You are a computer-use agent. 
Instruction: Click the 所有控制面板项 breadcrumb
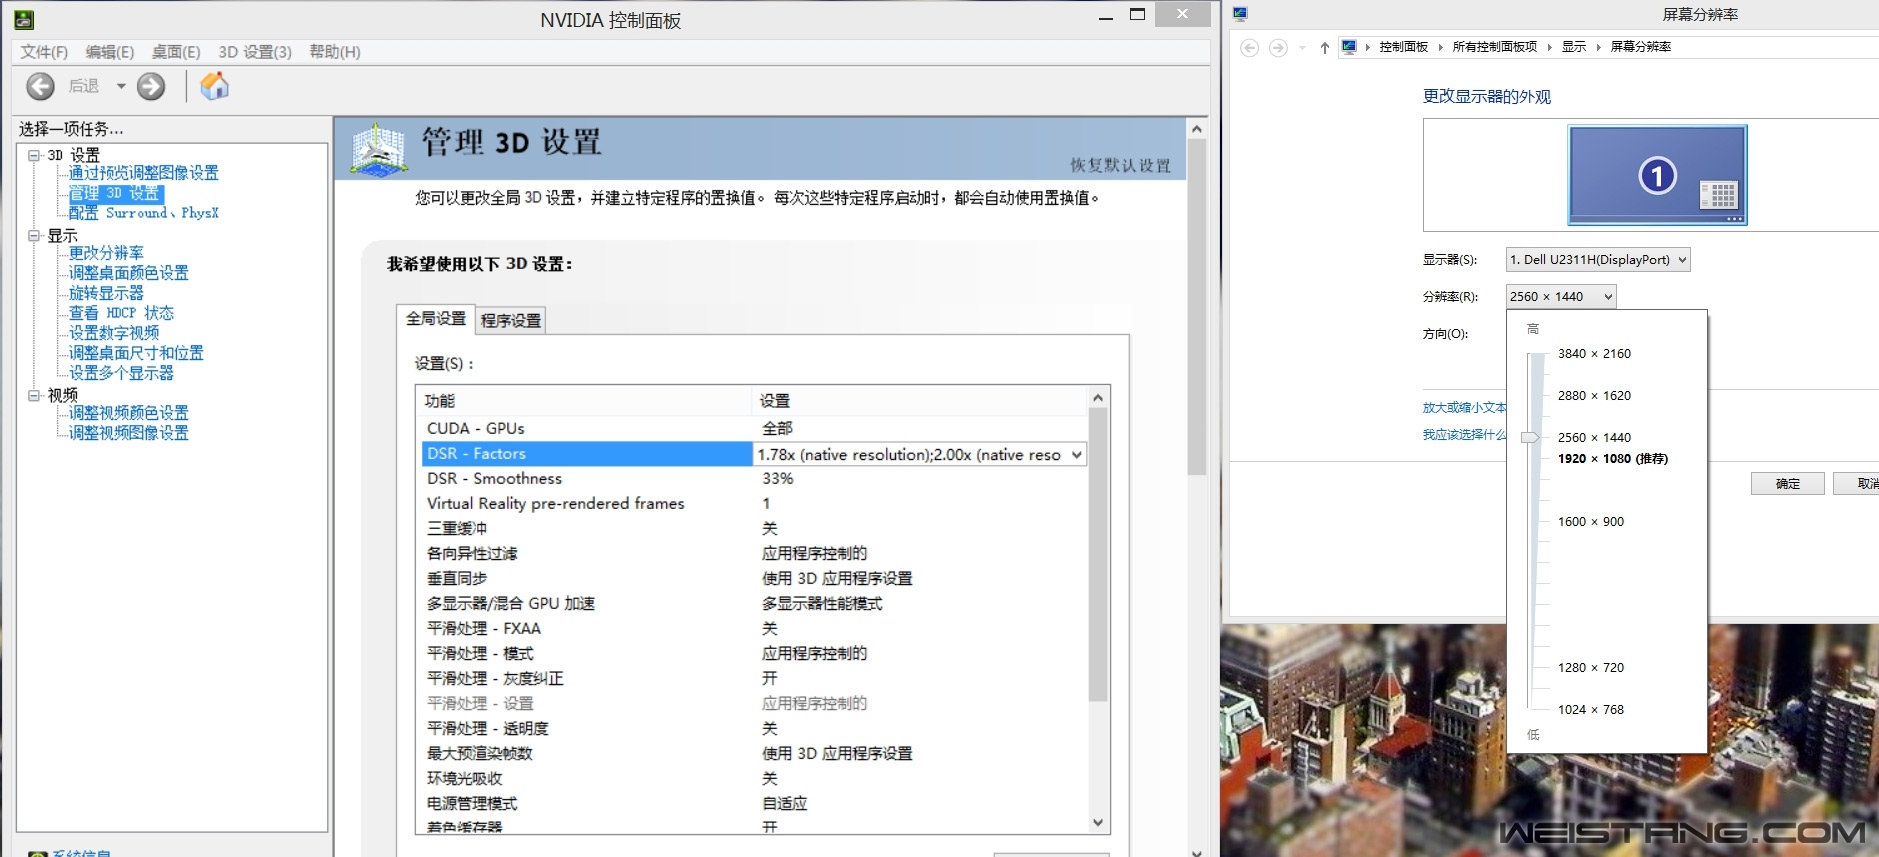coord(1495,47)
